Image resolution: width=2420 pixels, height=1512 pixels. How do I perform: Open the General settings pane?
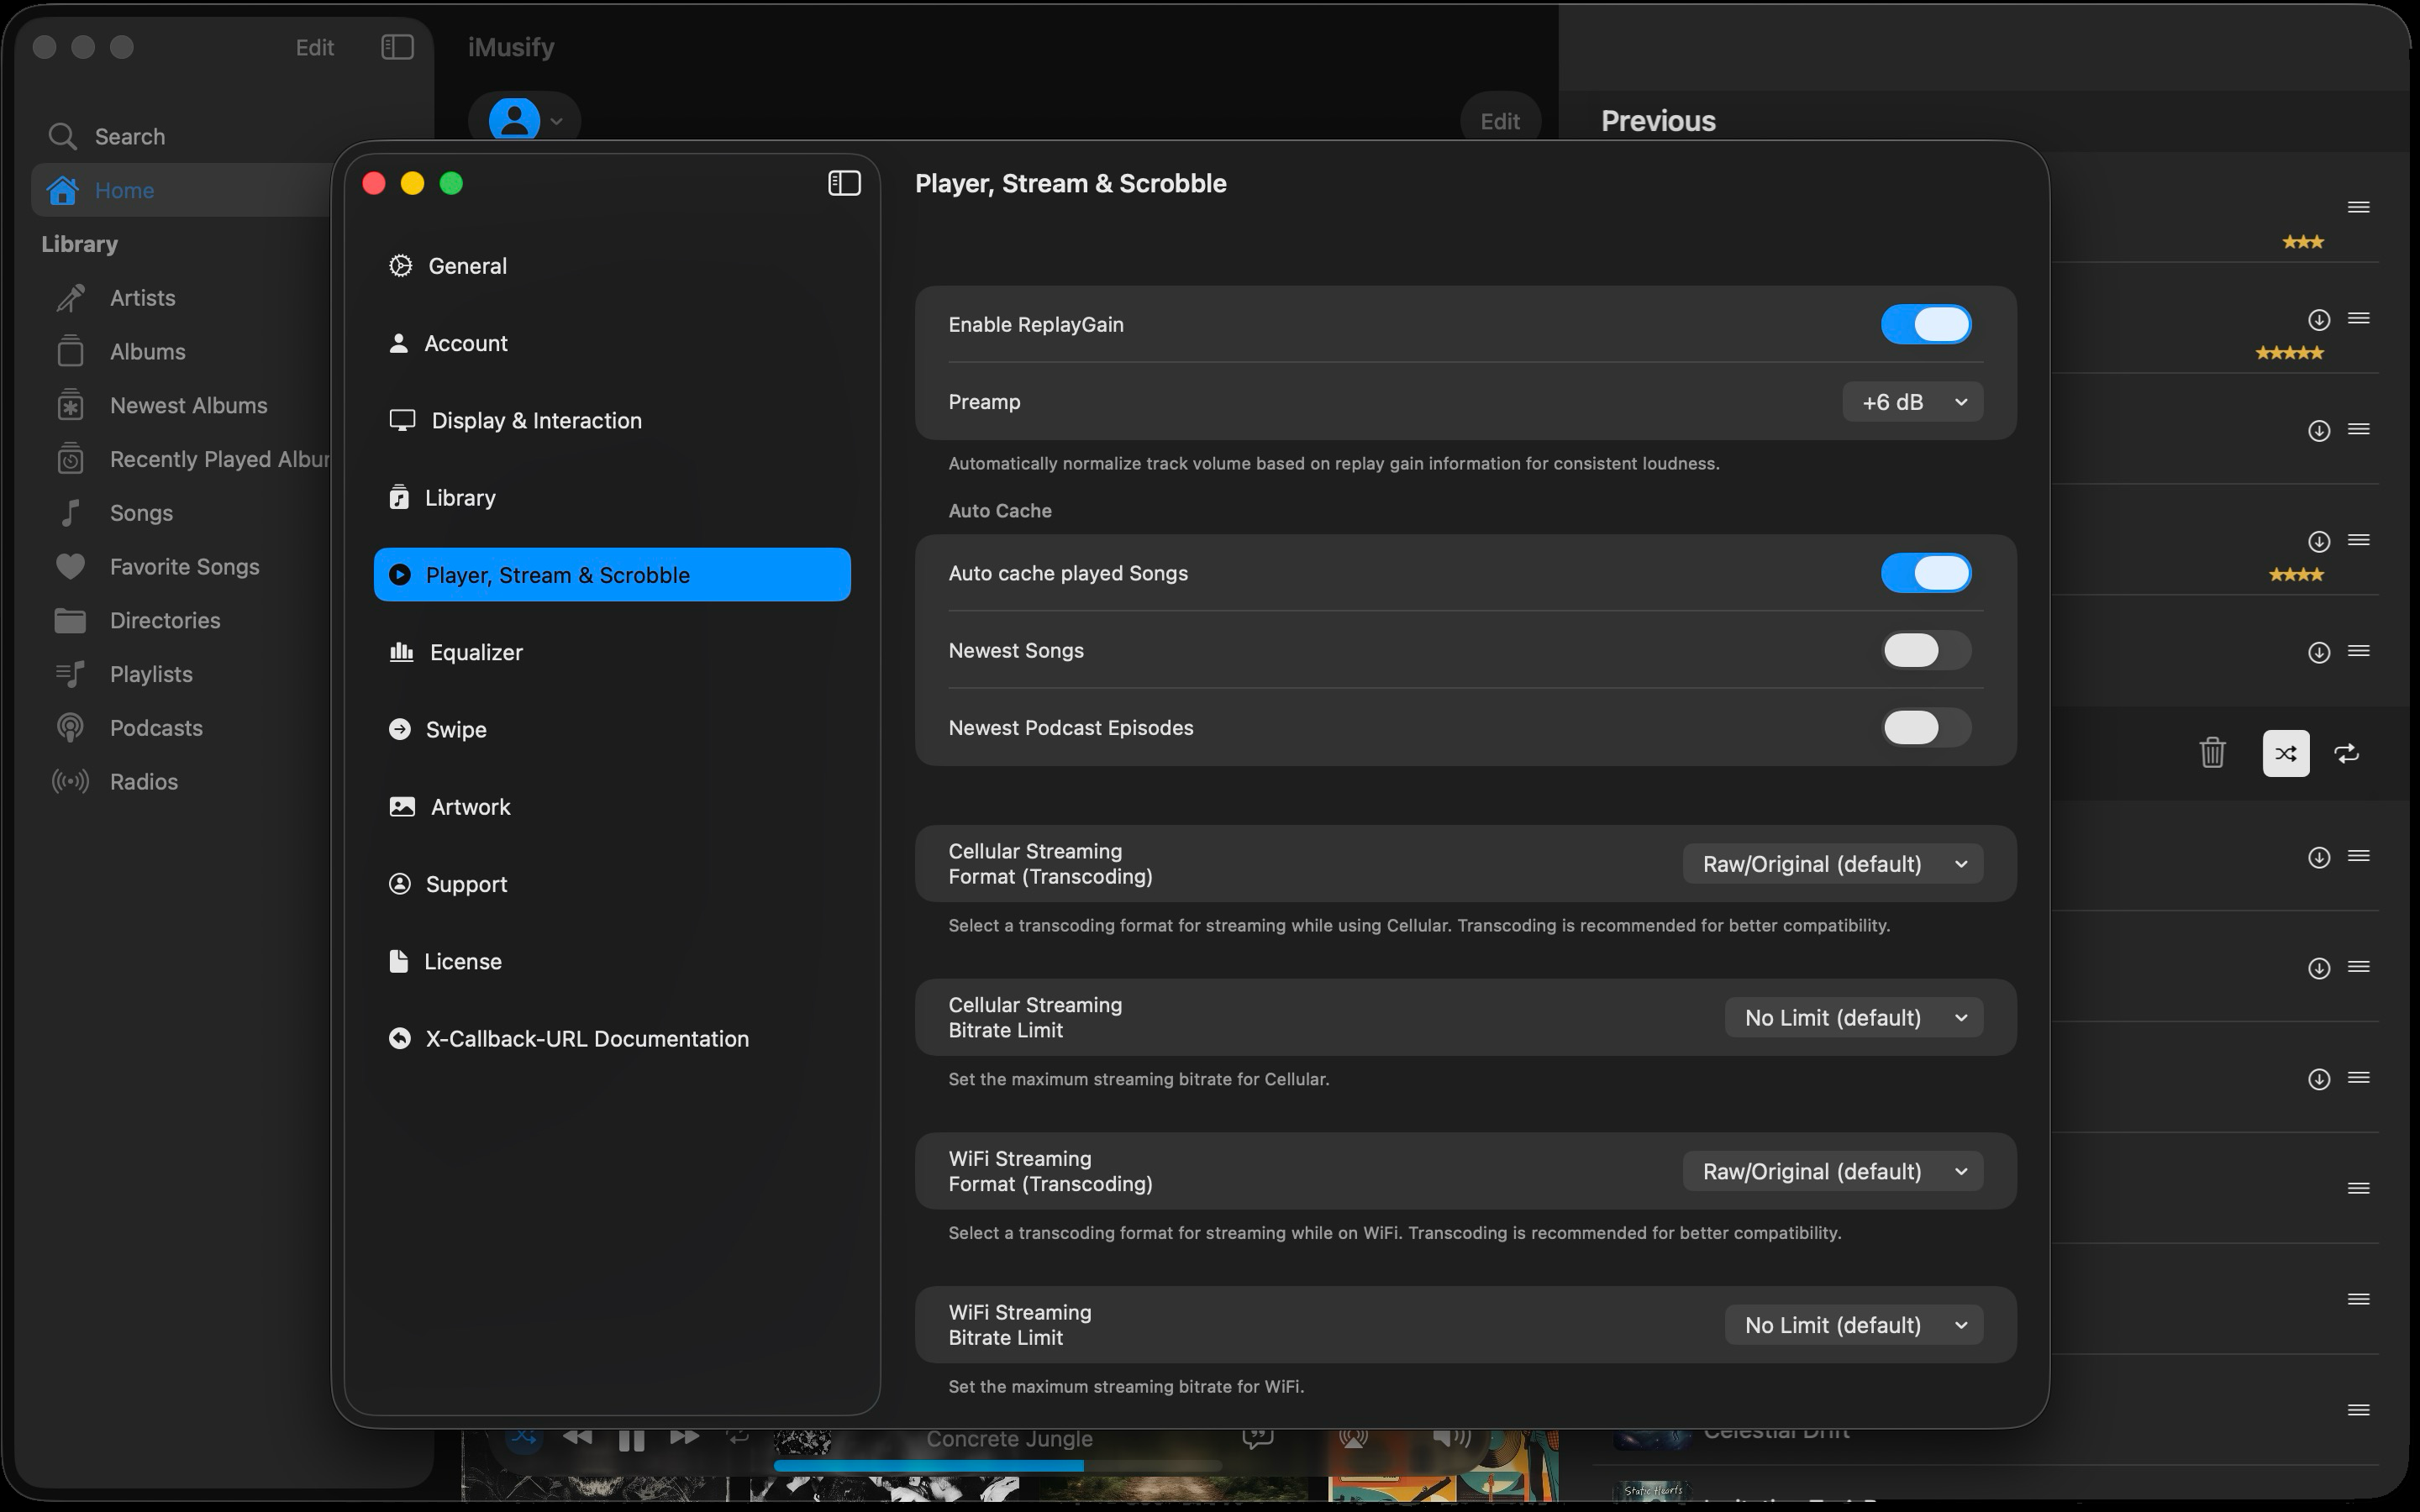point(612,266)
